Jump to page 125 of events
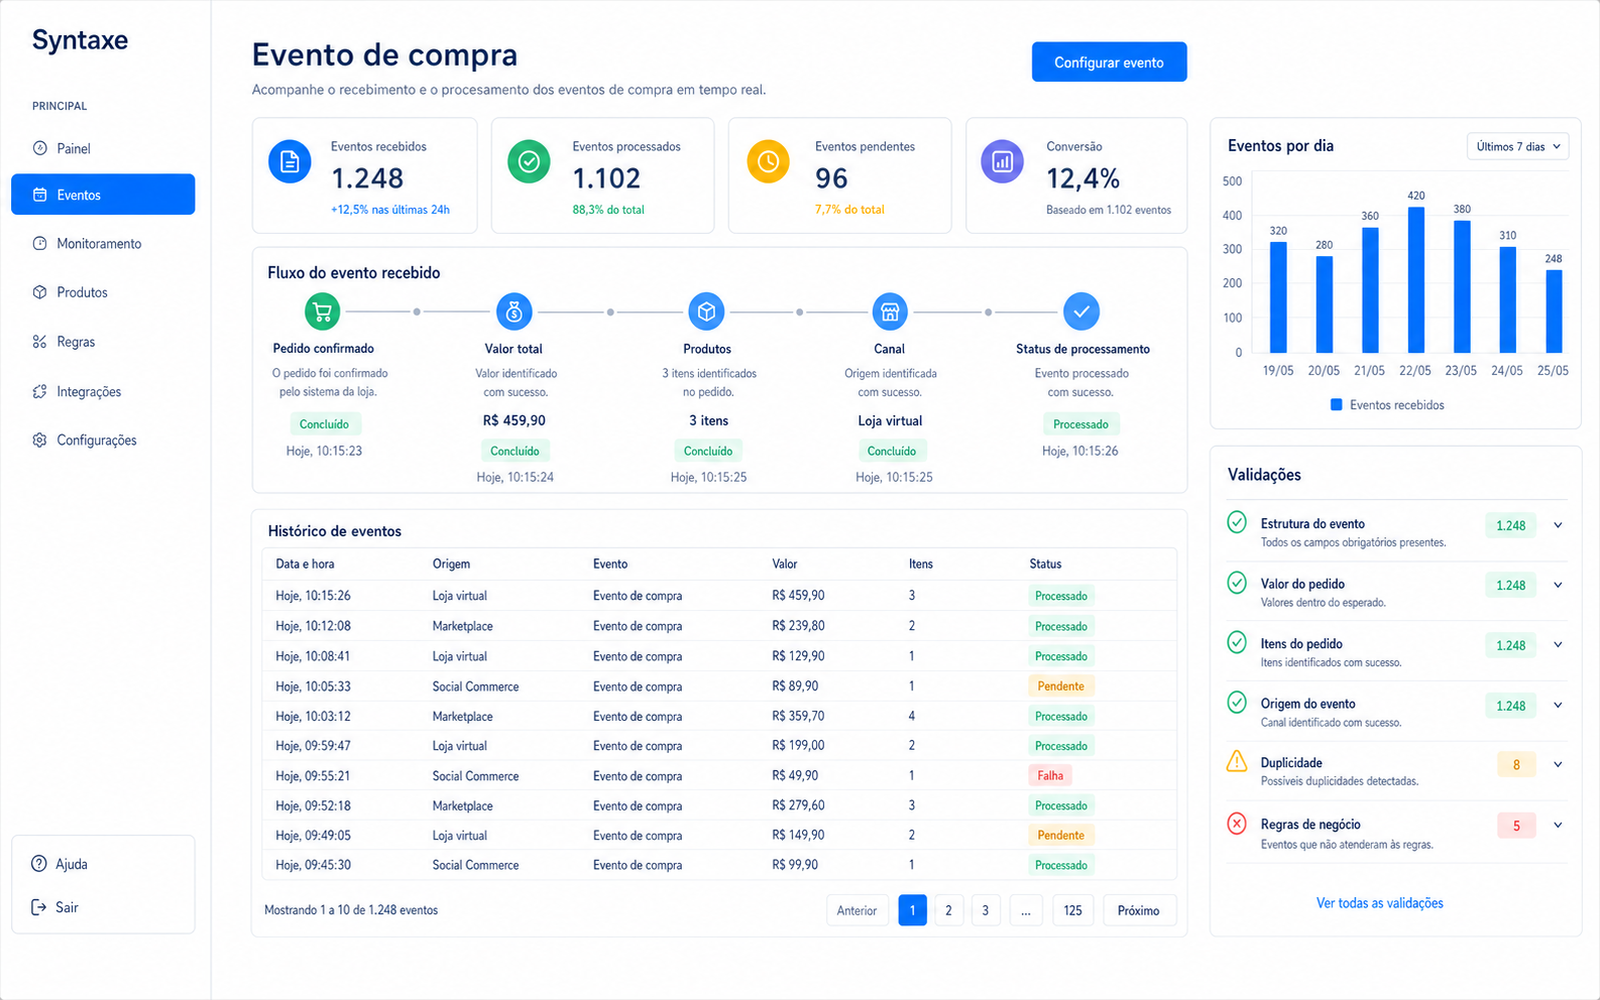Image resolution: width=1600 pixels, height=1000 pixels. coord(1073,910)
